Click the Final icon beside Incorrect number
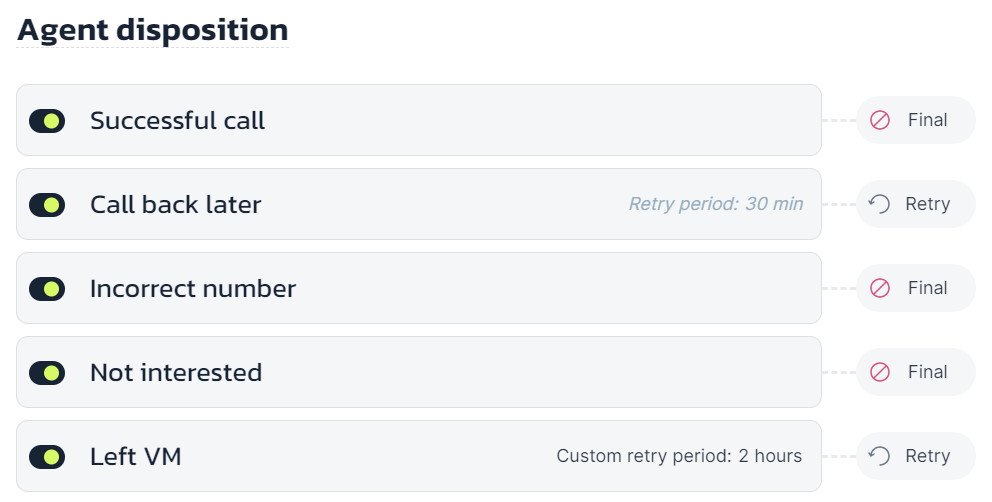This screenshot has height=502, width=992. pos(880,288)
